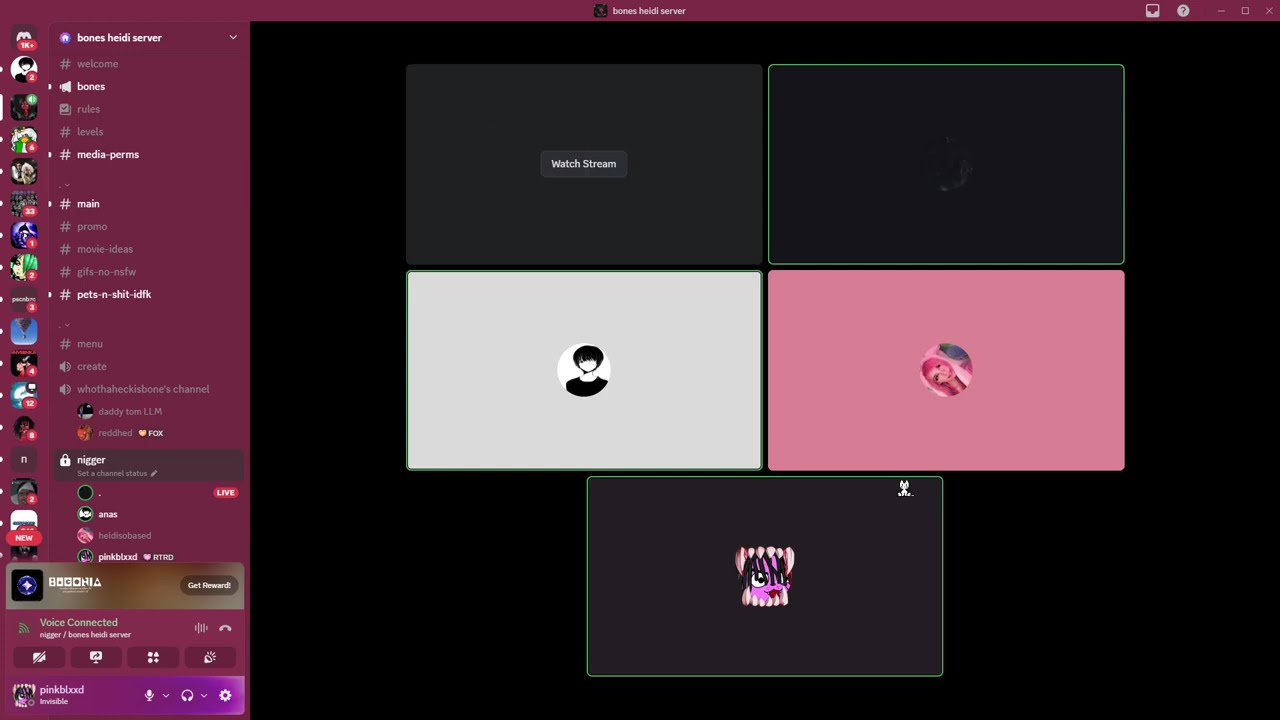Open the Inbox icon in the title bar

pos(1153,11)
